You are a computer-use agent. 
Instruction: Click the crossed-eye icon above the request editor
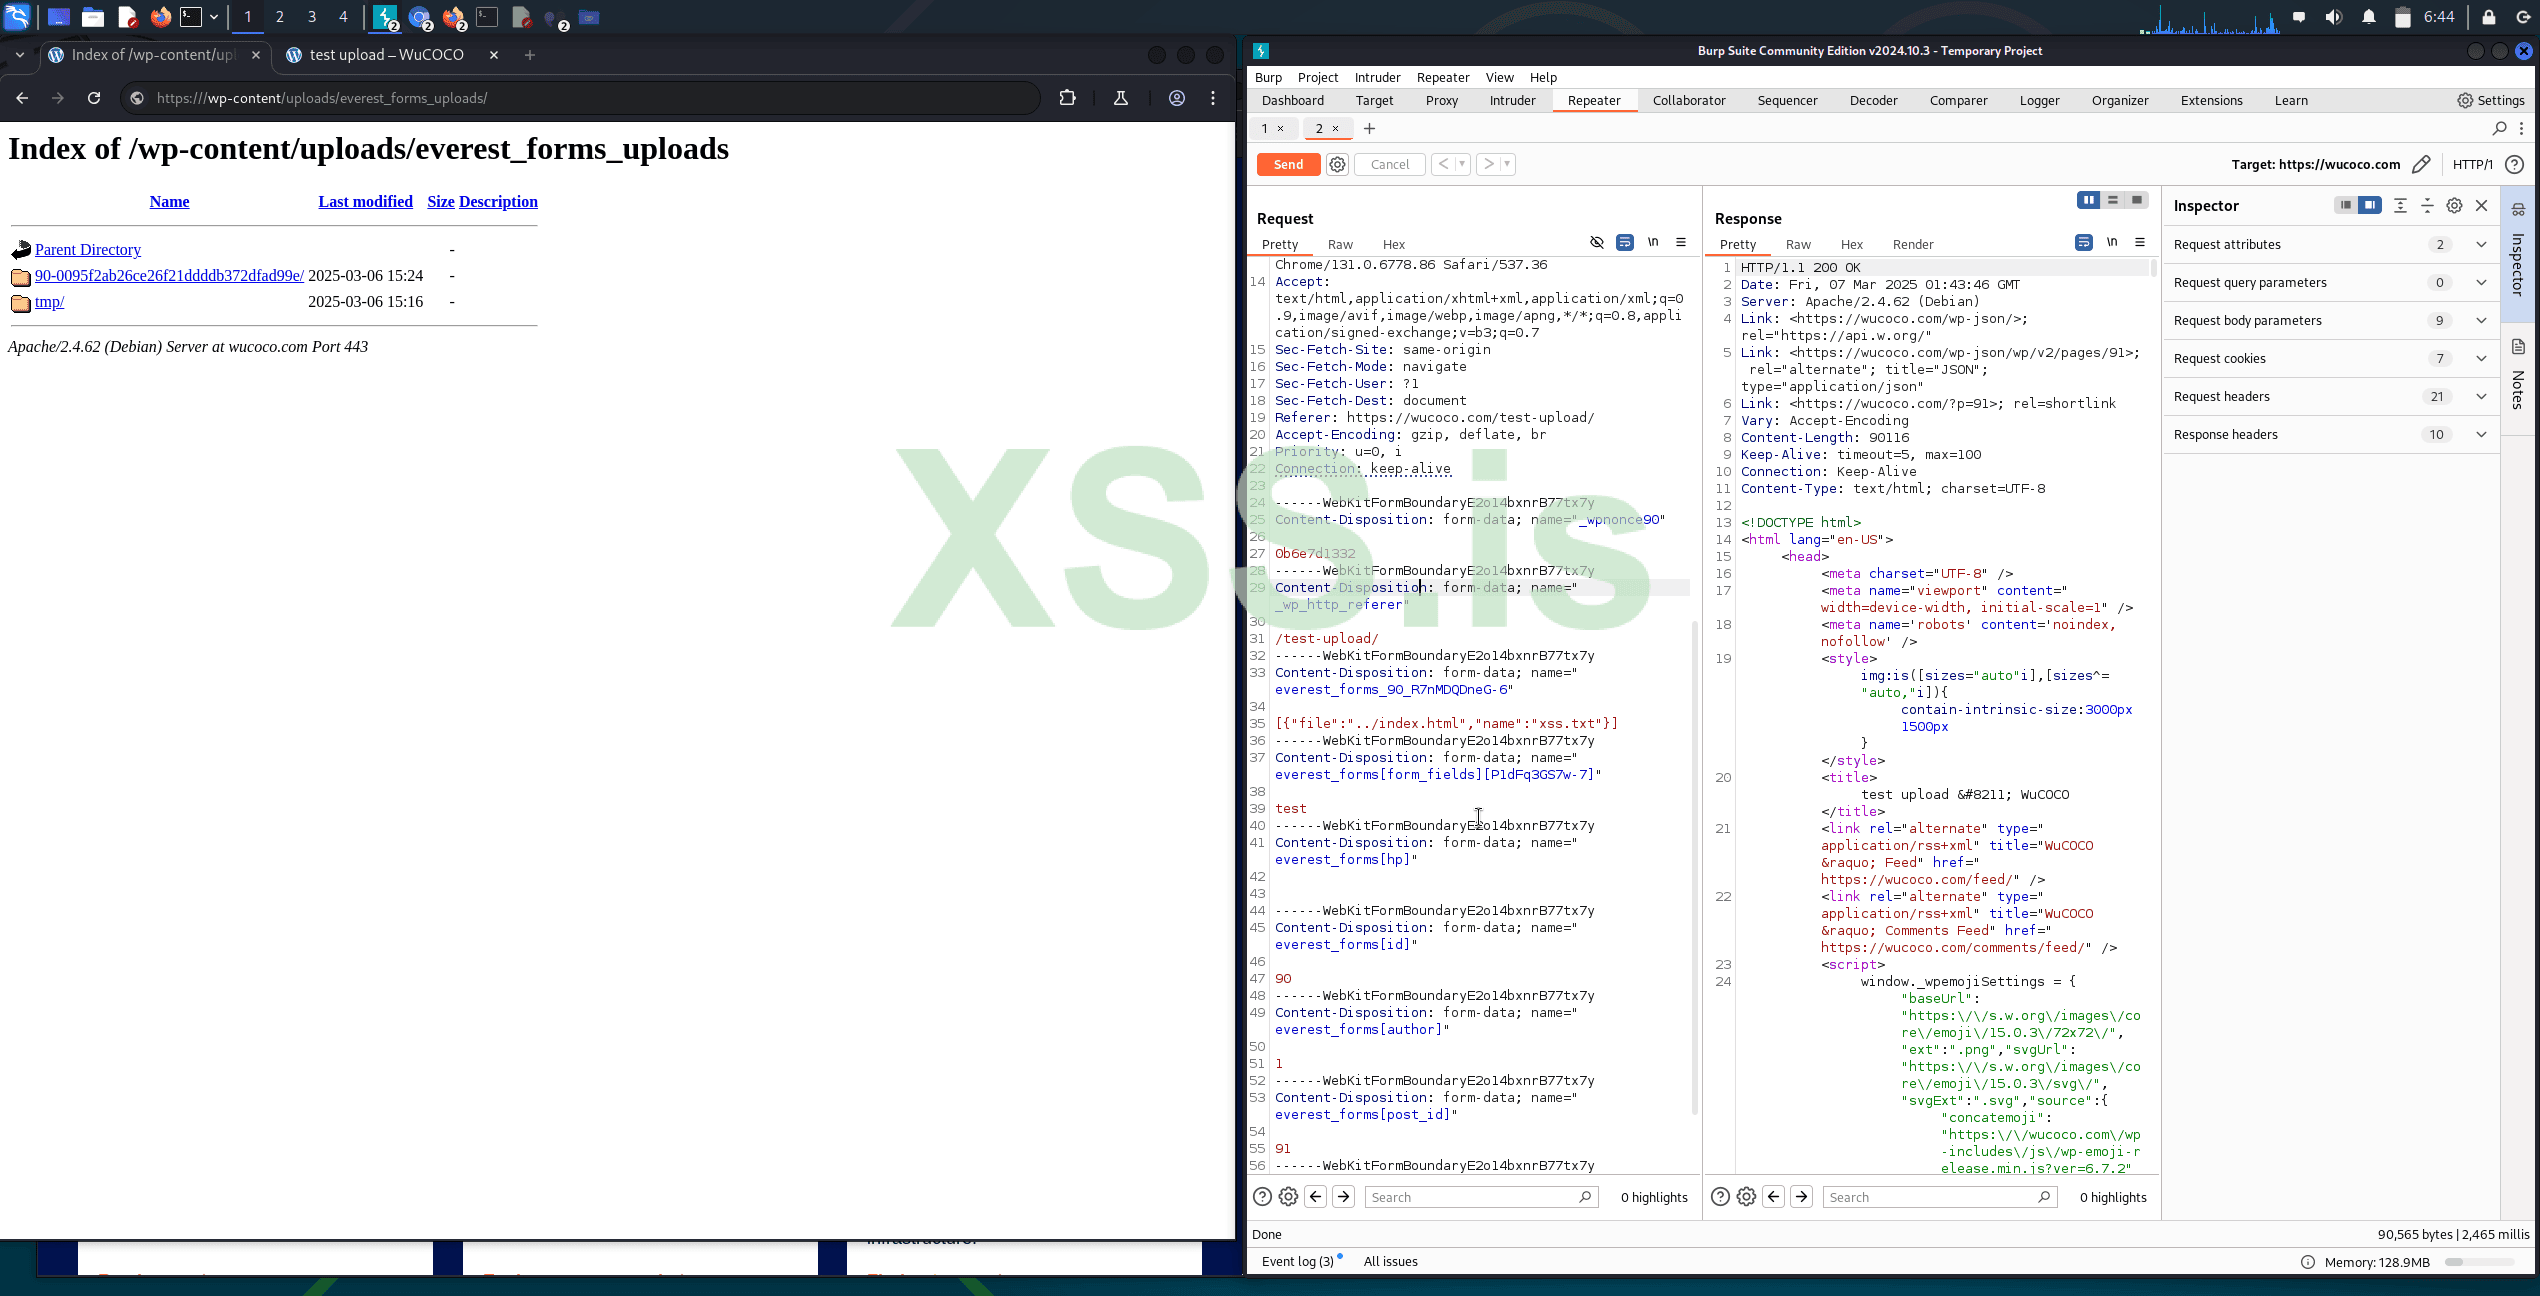coord(1597,242)
